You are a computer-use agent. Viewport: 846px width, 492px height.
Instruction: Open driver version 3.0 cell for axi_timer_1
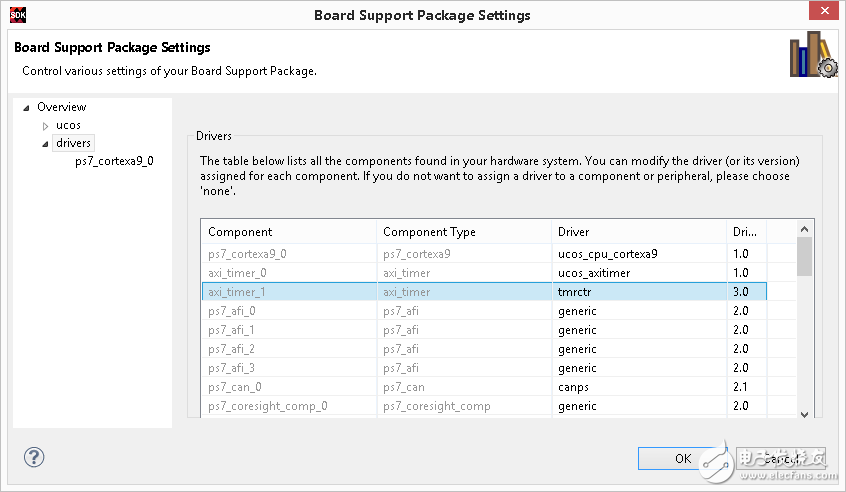[745, 292]
